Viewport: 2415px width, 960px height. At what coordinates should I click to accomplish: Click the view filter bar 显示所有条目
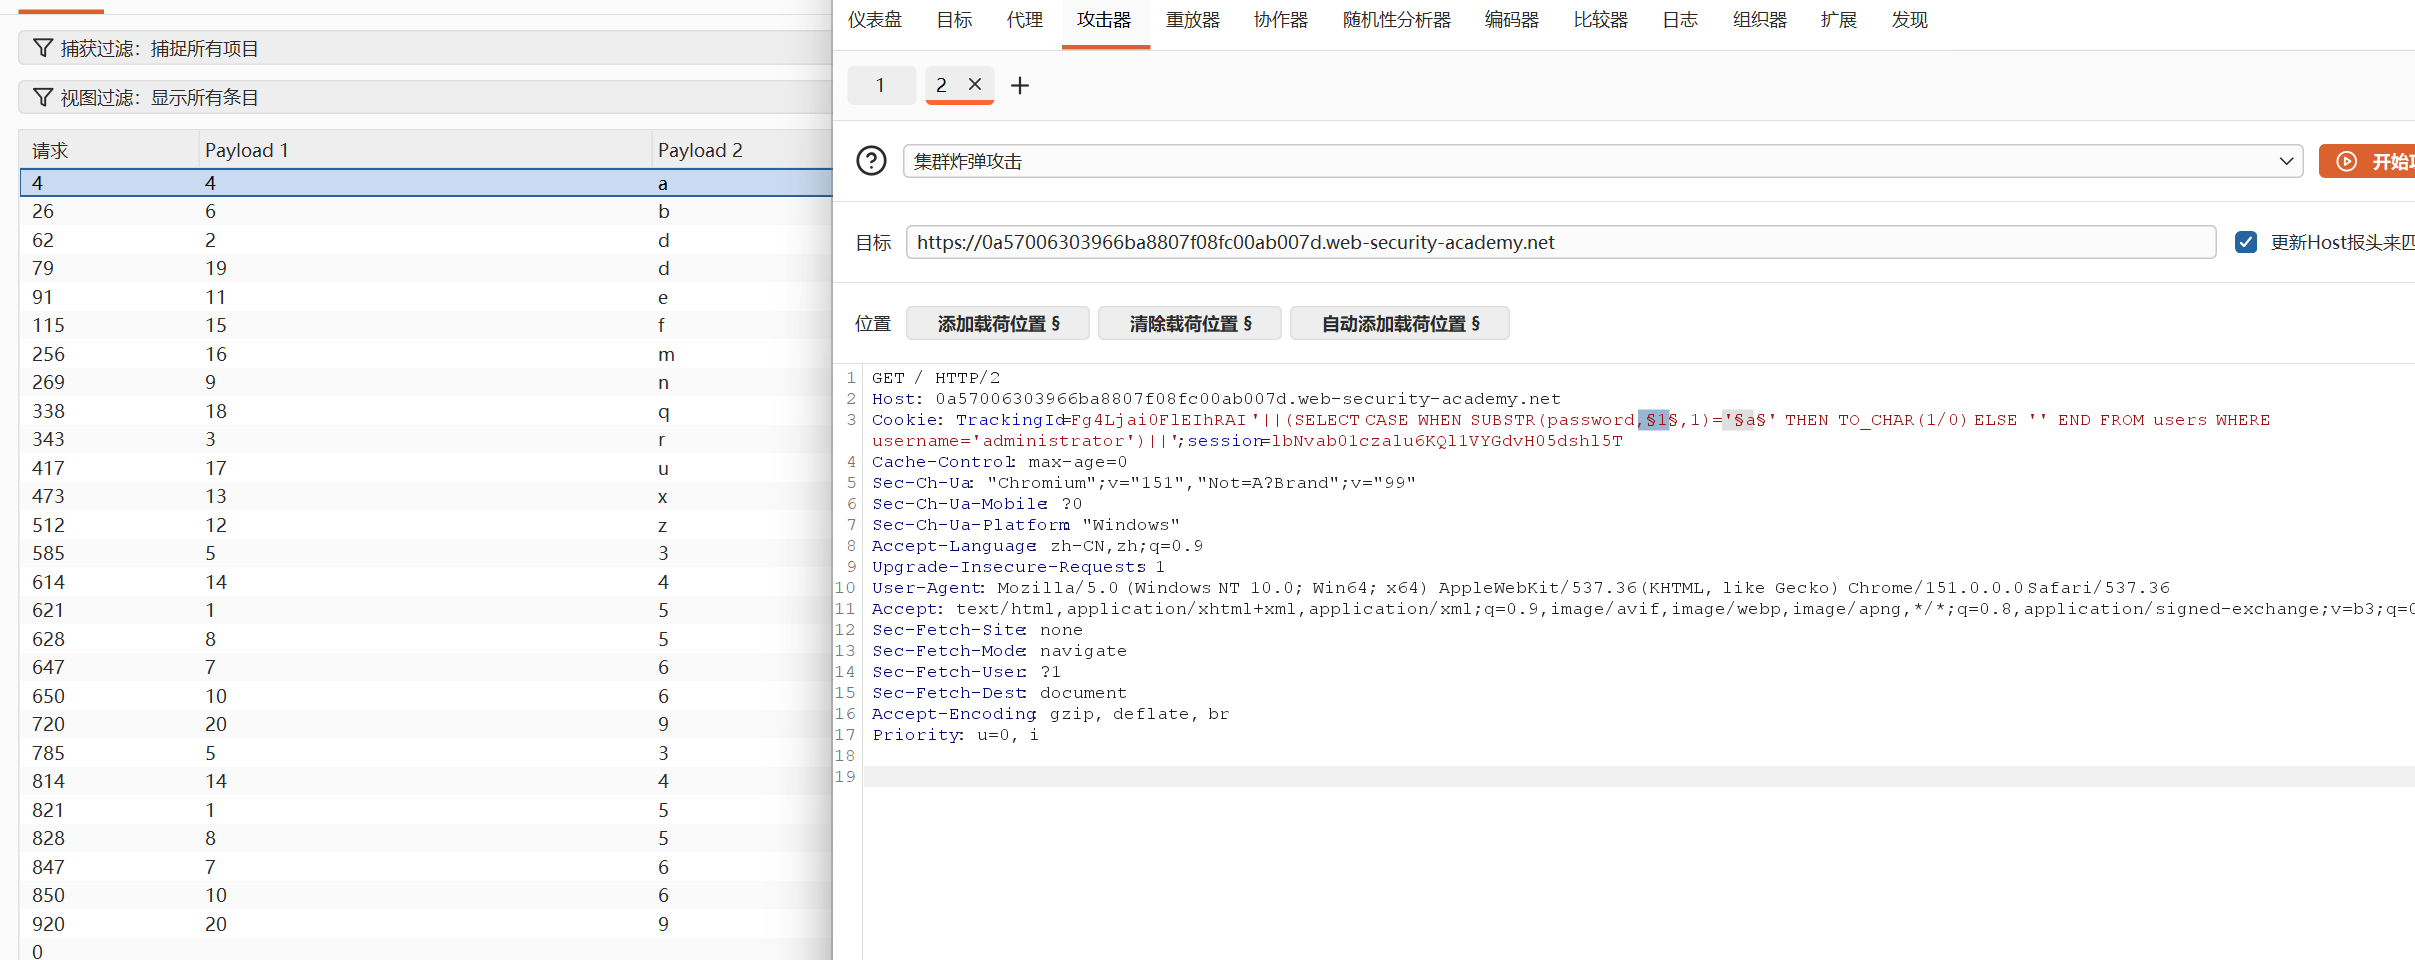tap(426, 97)
